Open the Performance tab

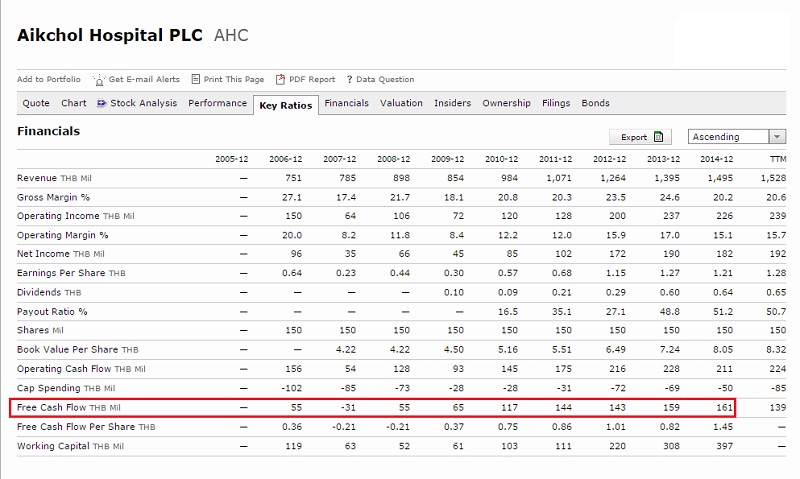pos(217,103)
